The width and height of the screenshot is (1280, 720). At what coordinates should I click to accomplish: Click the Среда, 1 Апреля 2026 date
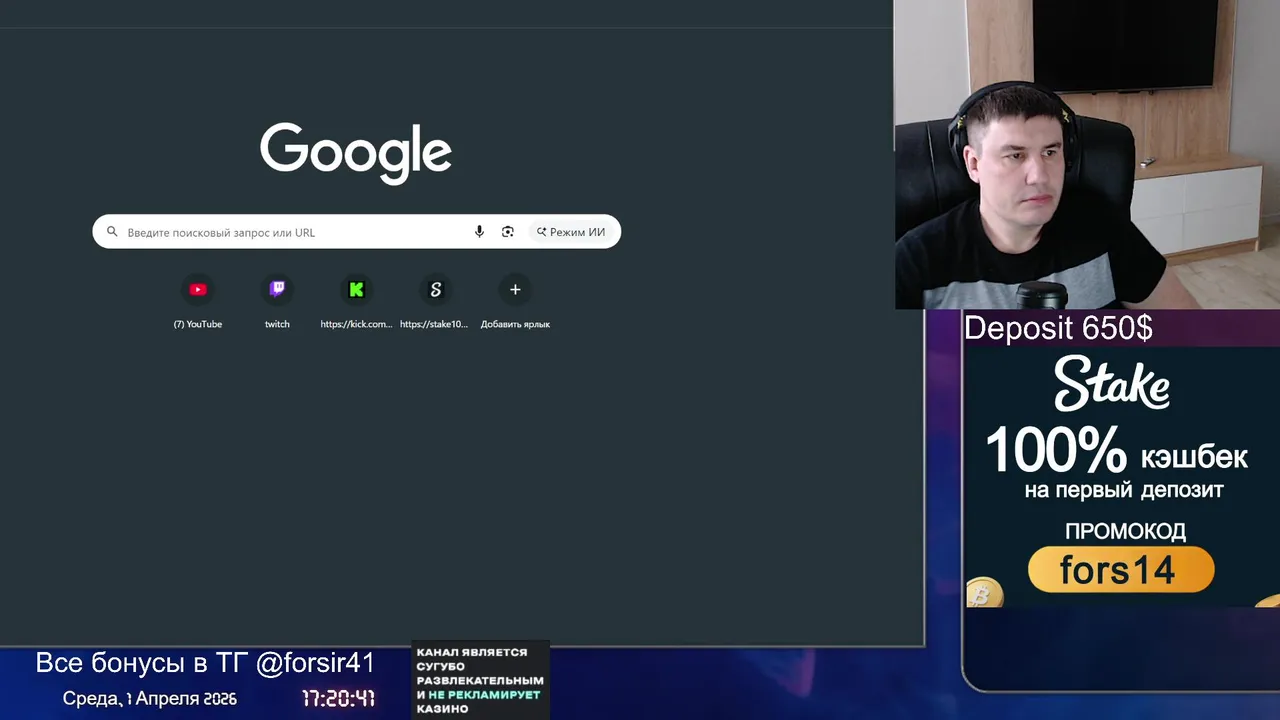pyautogui.click(x=150, y=699)
